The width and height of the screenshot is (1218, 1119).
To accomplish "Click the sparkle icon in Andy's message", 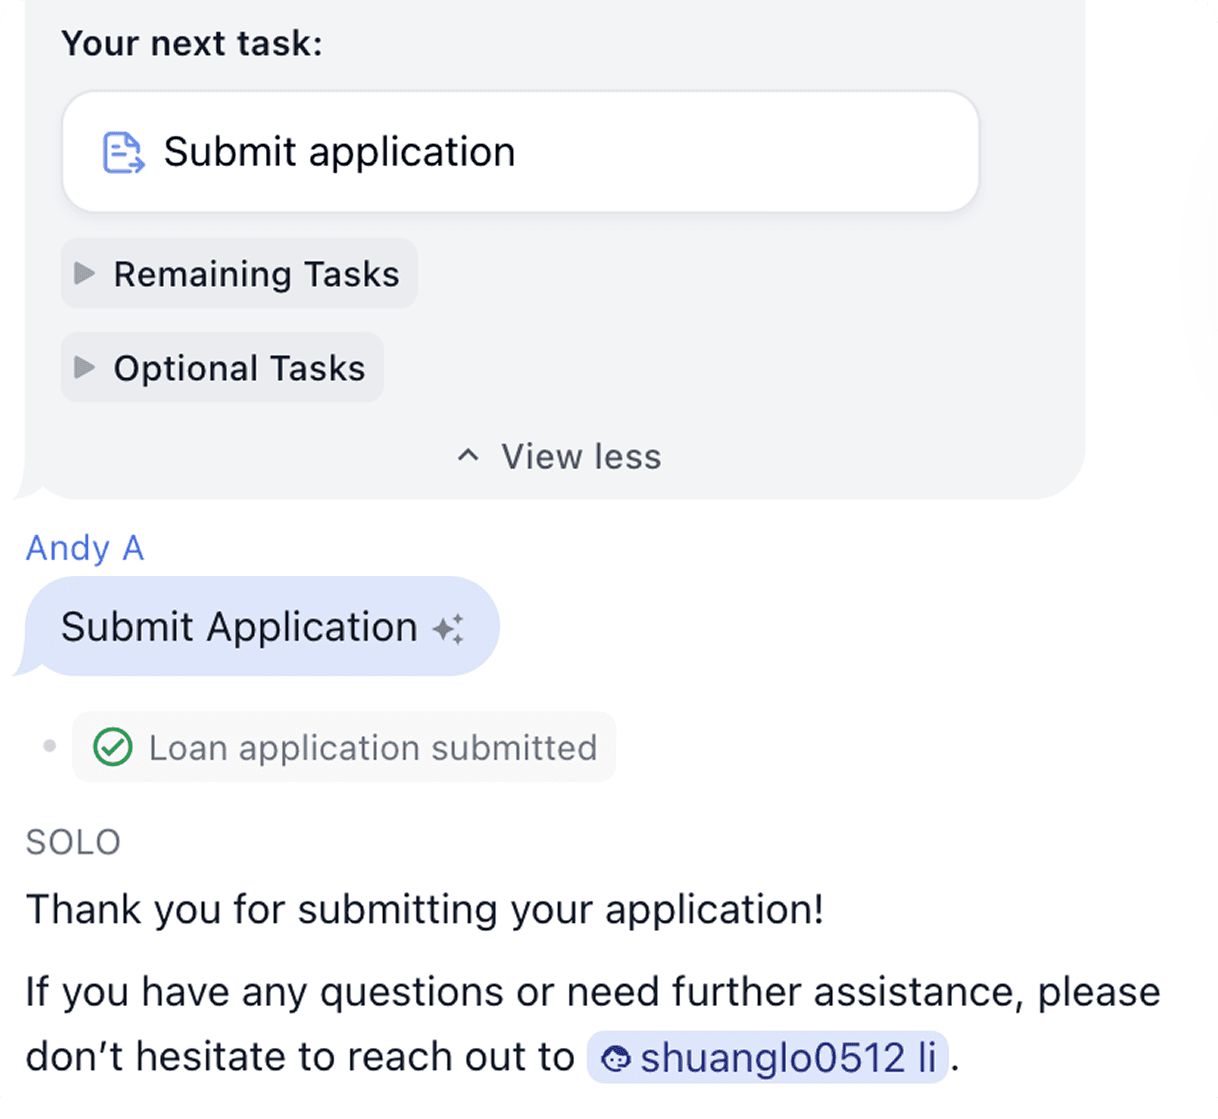I will [x=448, y=629].
